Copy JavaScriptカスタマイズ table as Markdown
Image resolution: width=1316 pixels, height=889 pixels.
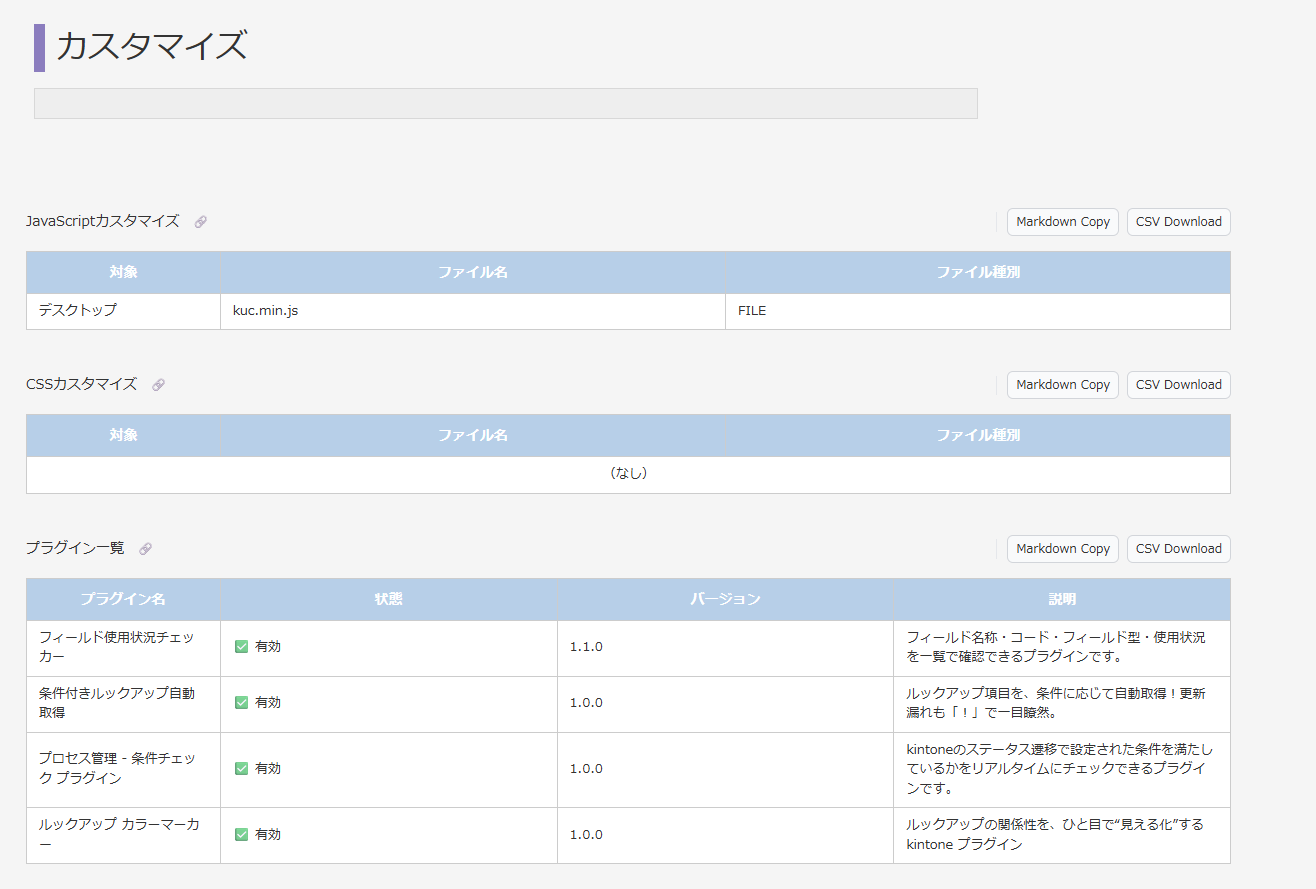1063,222
